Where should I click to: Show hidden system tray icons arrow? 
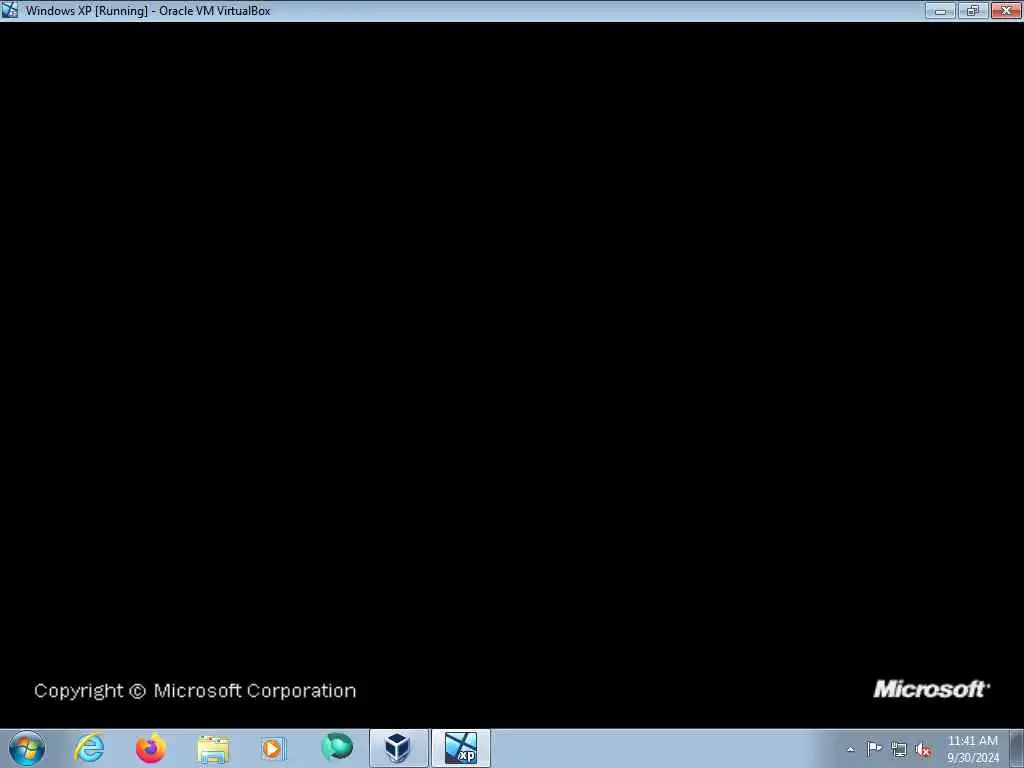click(850, 749)
